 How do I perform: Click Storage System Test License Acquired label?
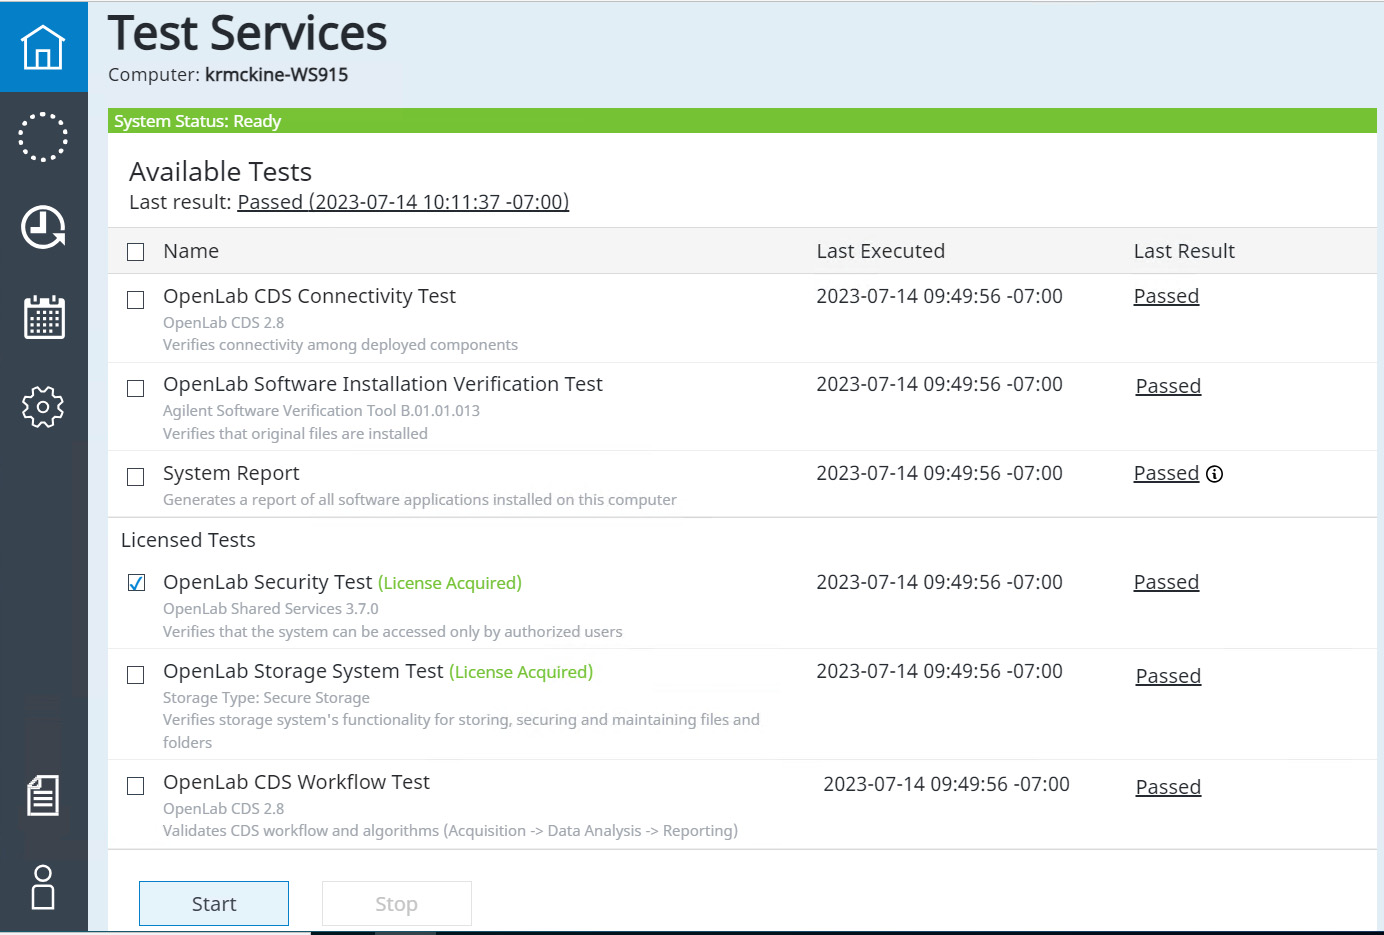[x=521, y=672]
